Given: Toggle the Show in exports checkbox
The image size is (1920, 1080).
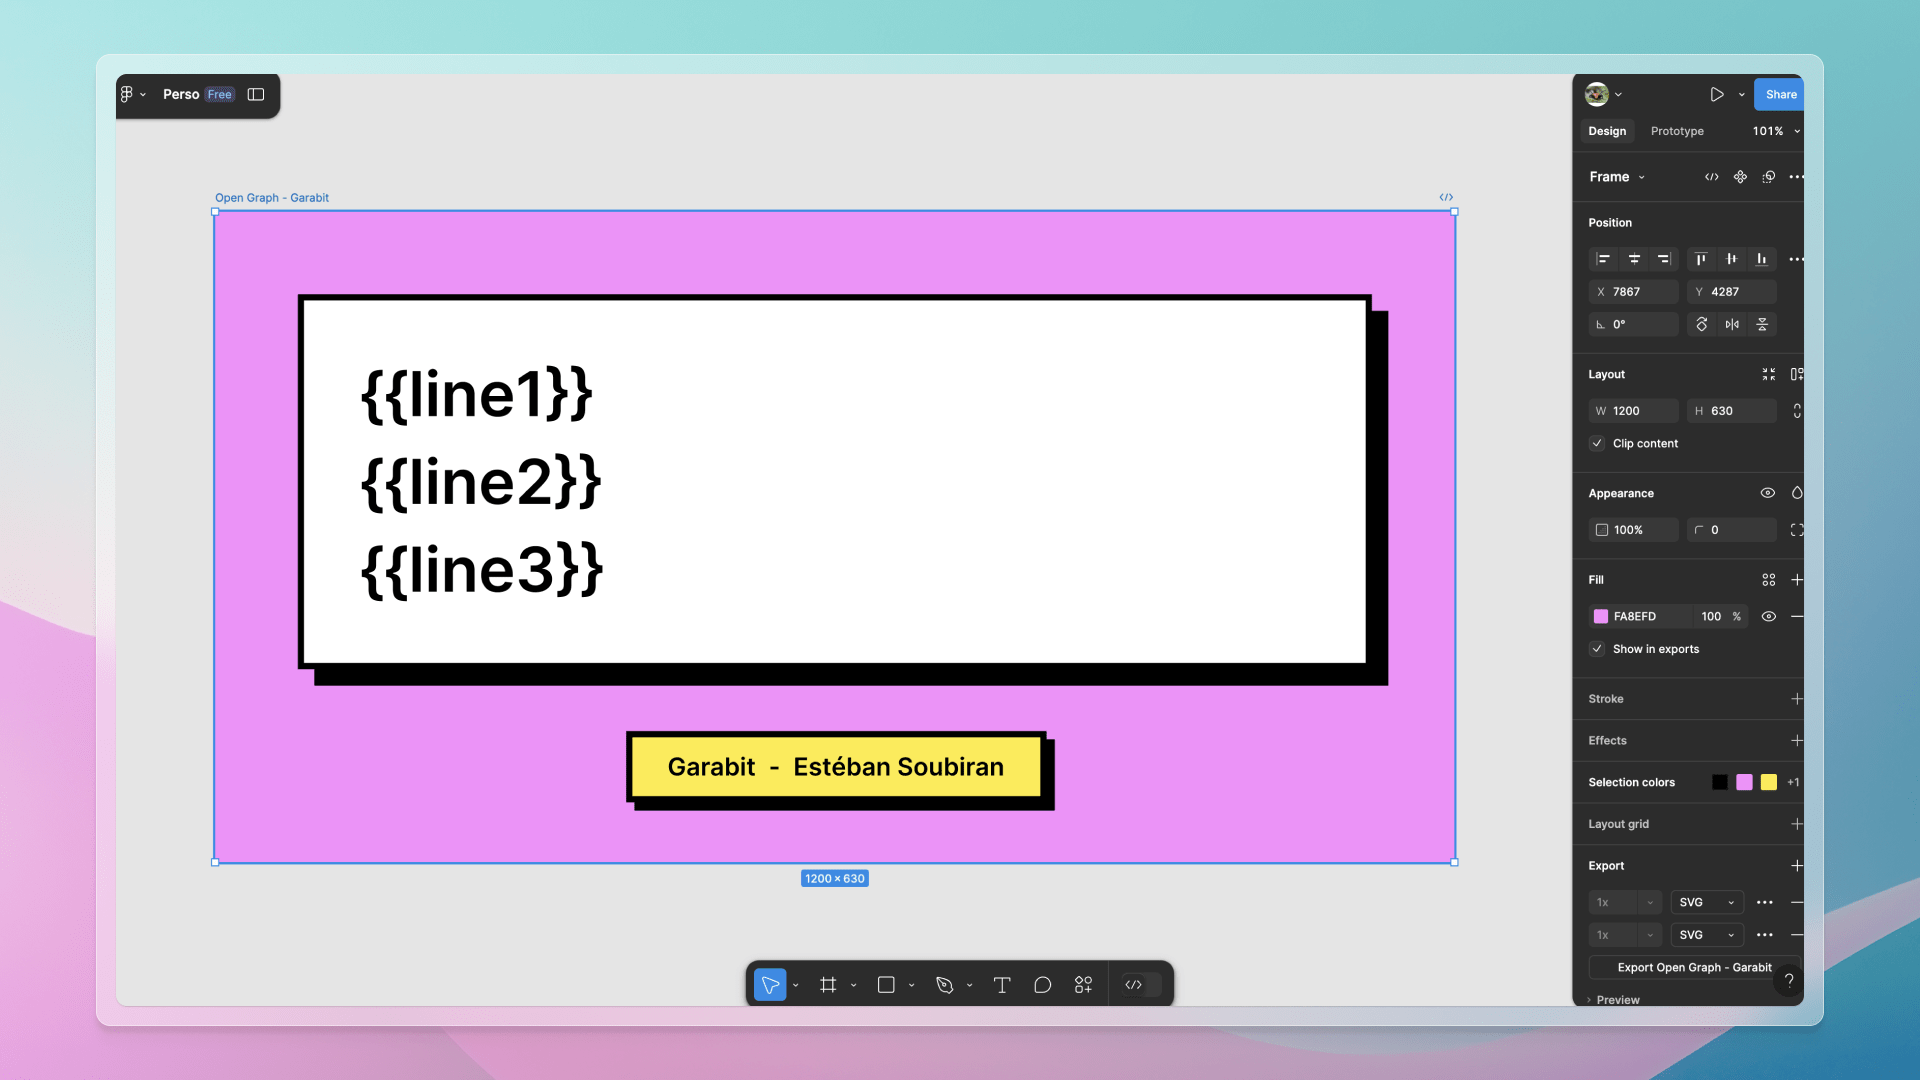Looking at the screenshot, I should click(x=1597, y=649).
